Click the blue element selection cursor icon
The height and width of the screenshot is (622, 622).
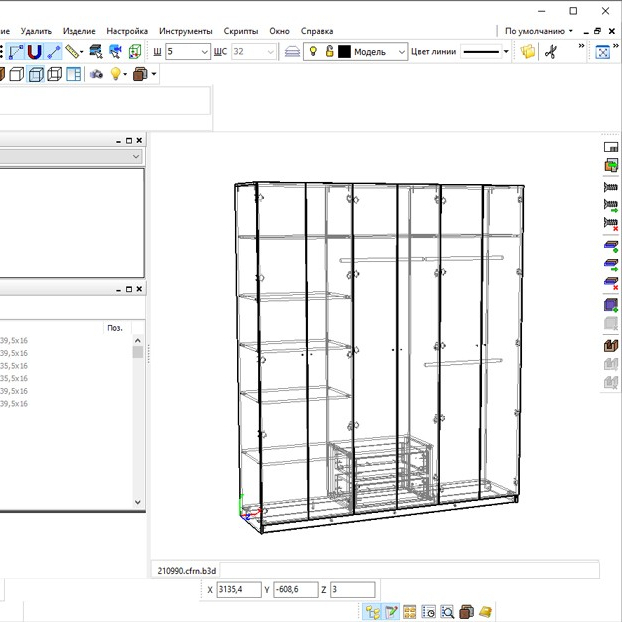[x=115, y=52]
